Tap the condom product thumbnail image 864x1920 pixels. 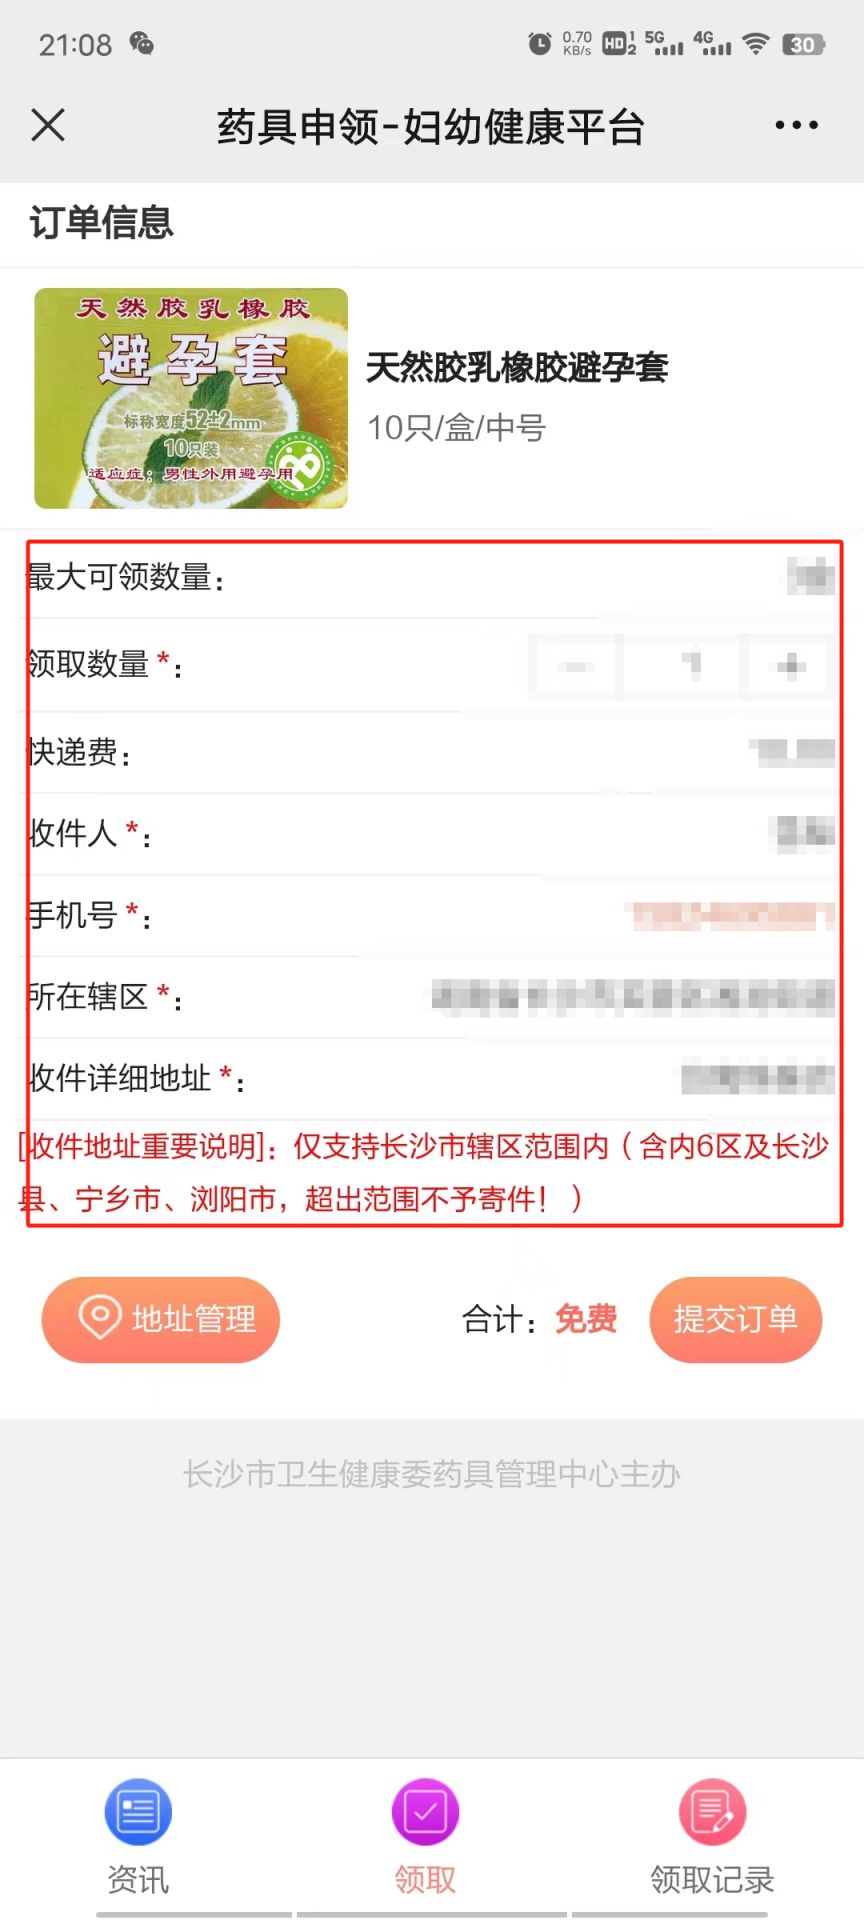pos(191,398)
